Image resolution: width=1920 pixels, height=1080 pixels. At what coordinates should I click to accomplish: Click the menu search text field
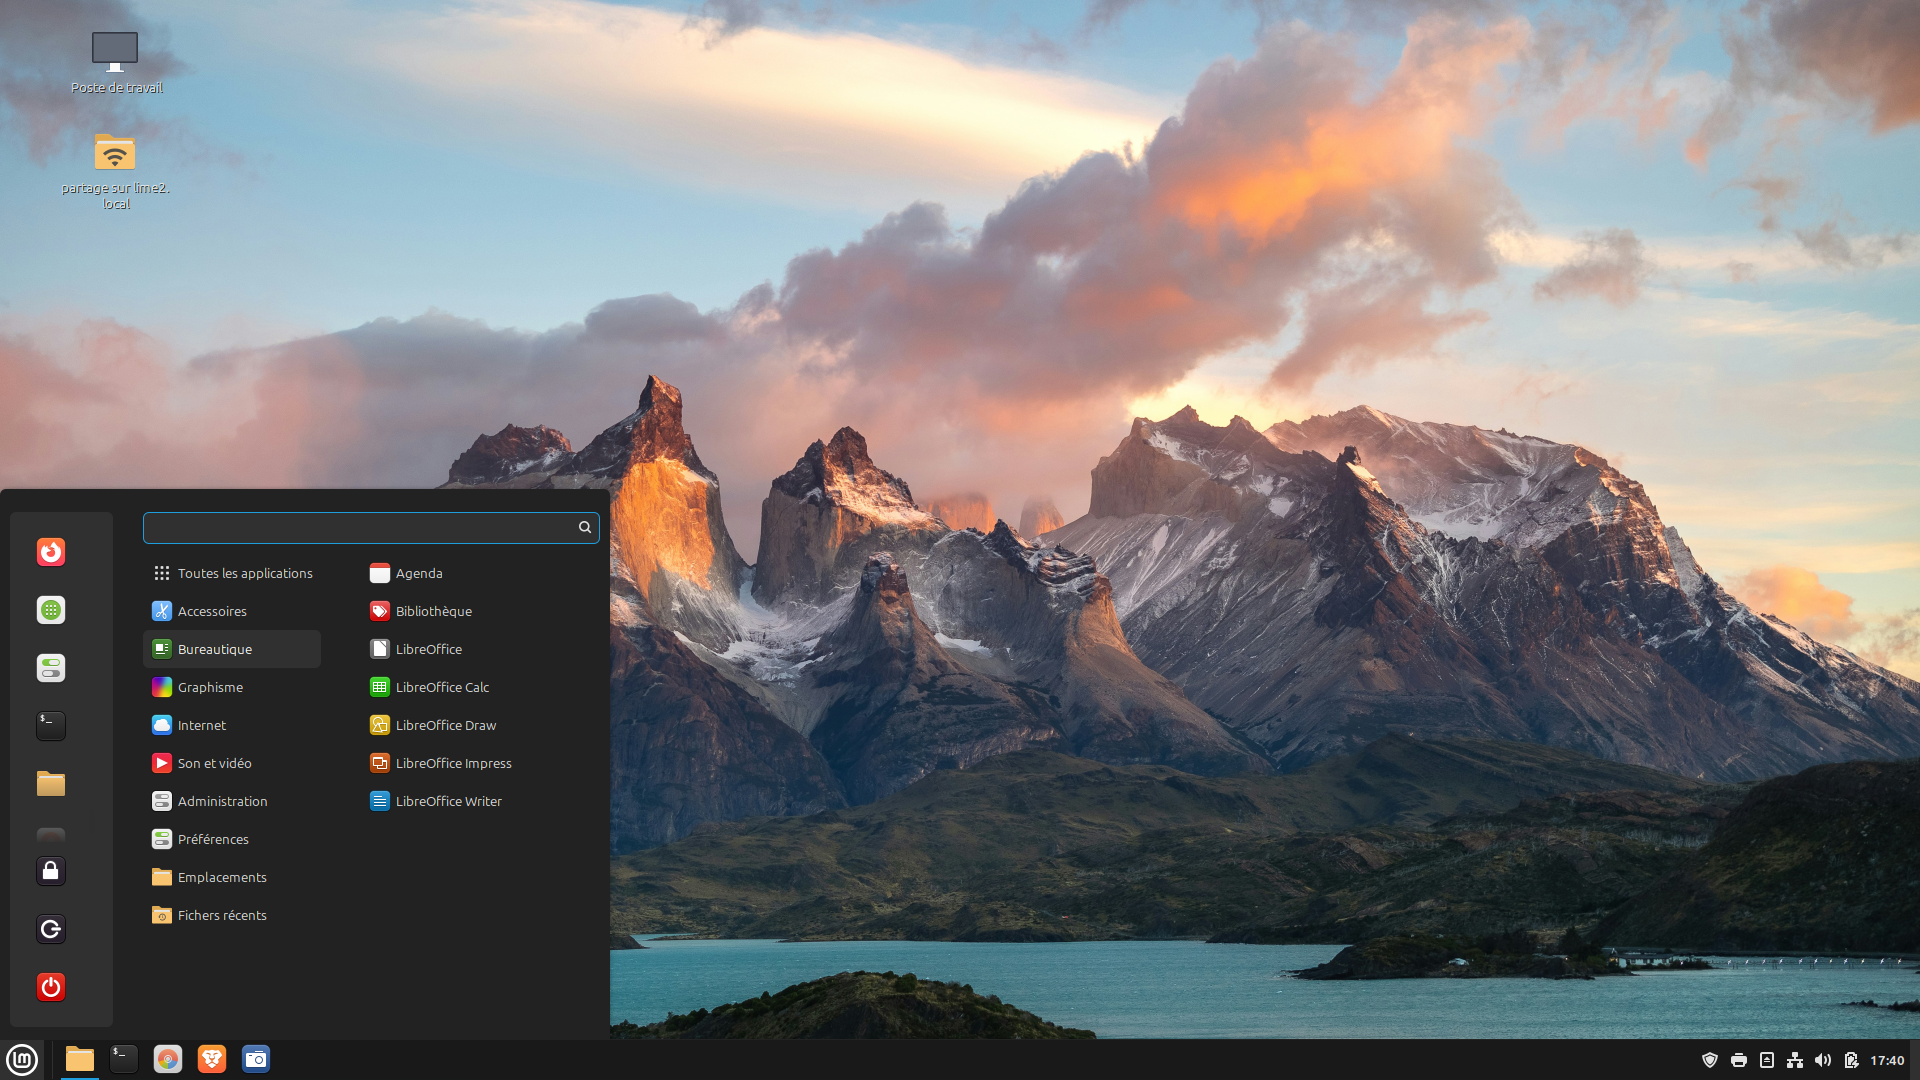coord(360,528)
